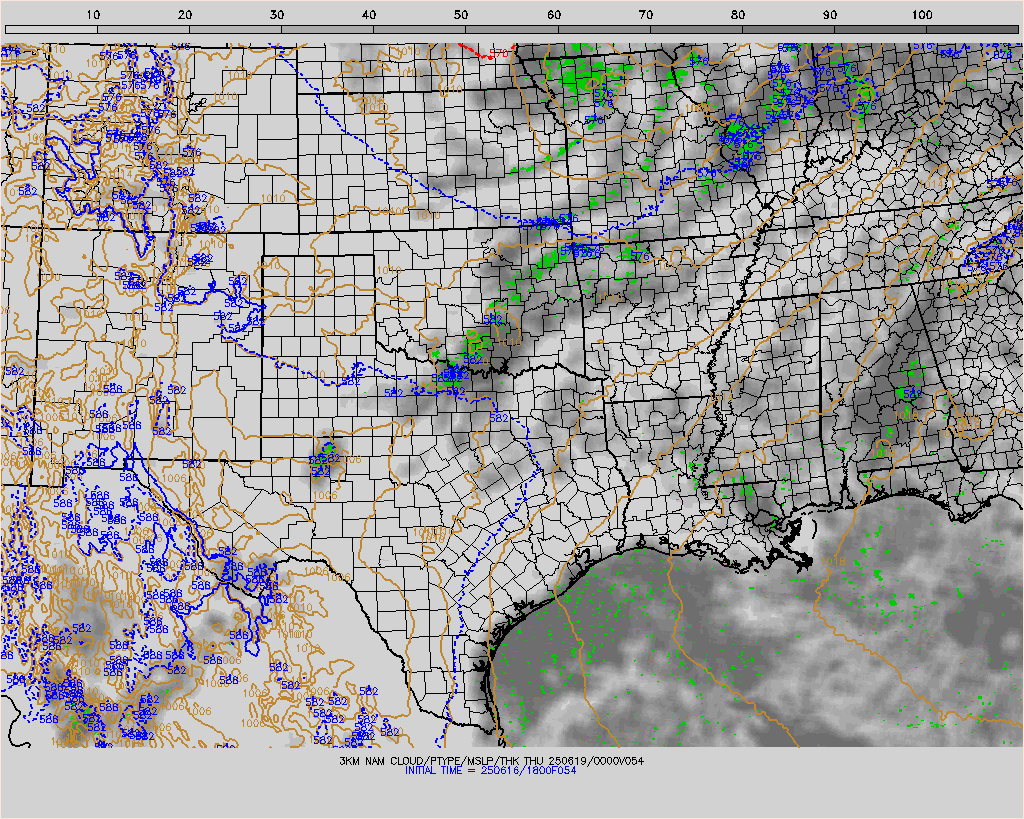
Task: Pick the gray swatch between 10 and 20
Action: tap(143, 29)
